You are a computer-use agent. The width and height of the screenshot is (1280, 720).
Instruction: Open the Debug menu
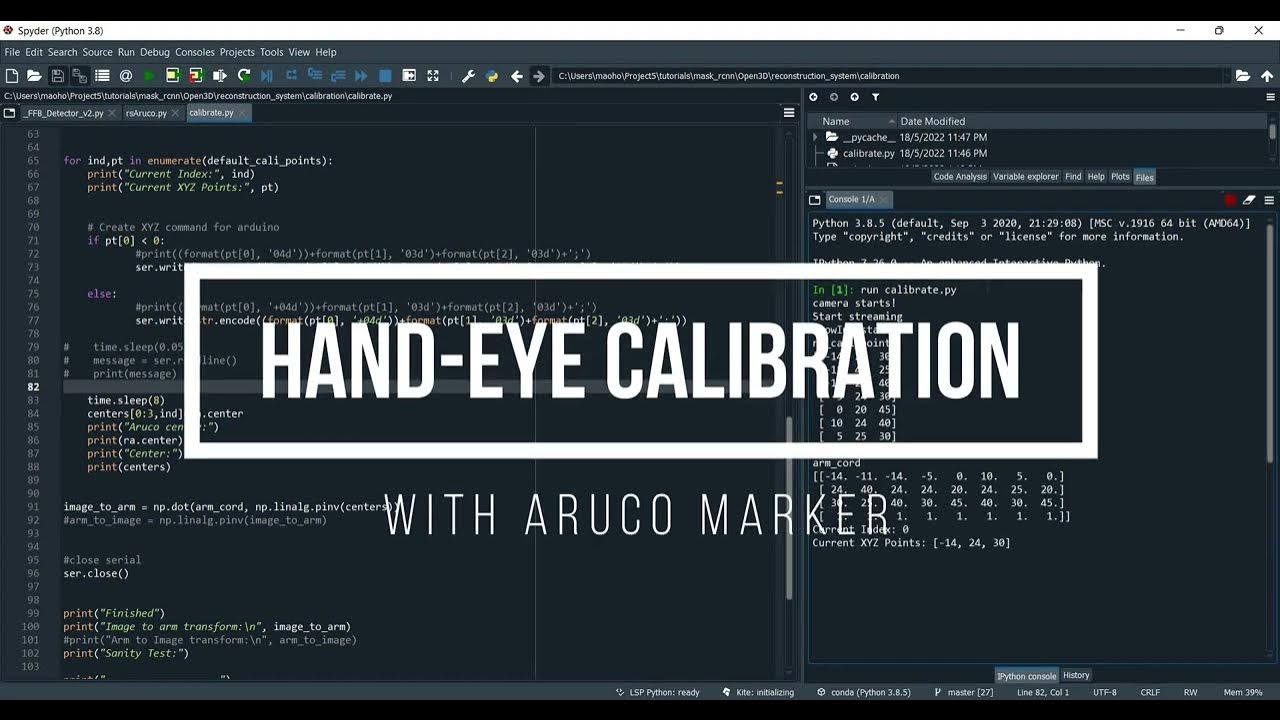[155, 52]
